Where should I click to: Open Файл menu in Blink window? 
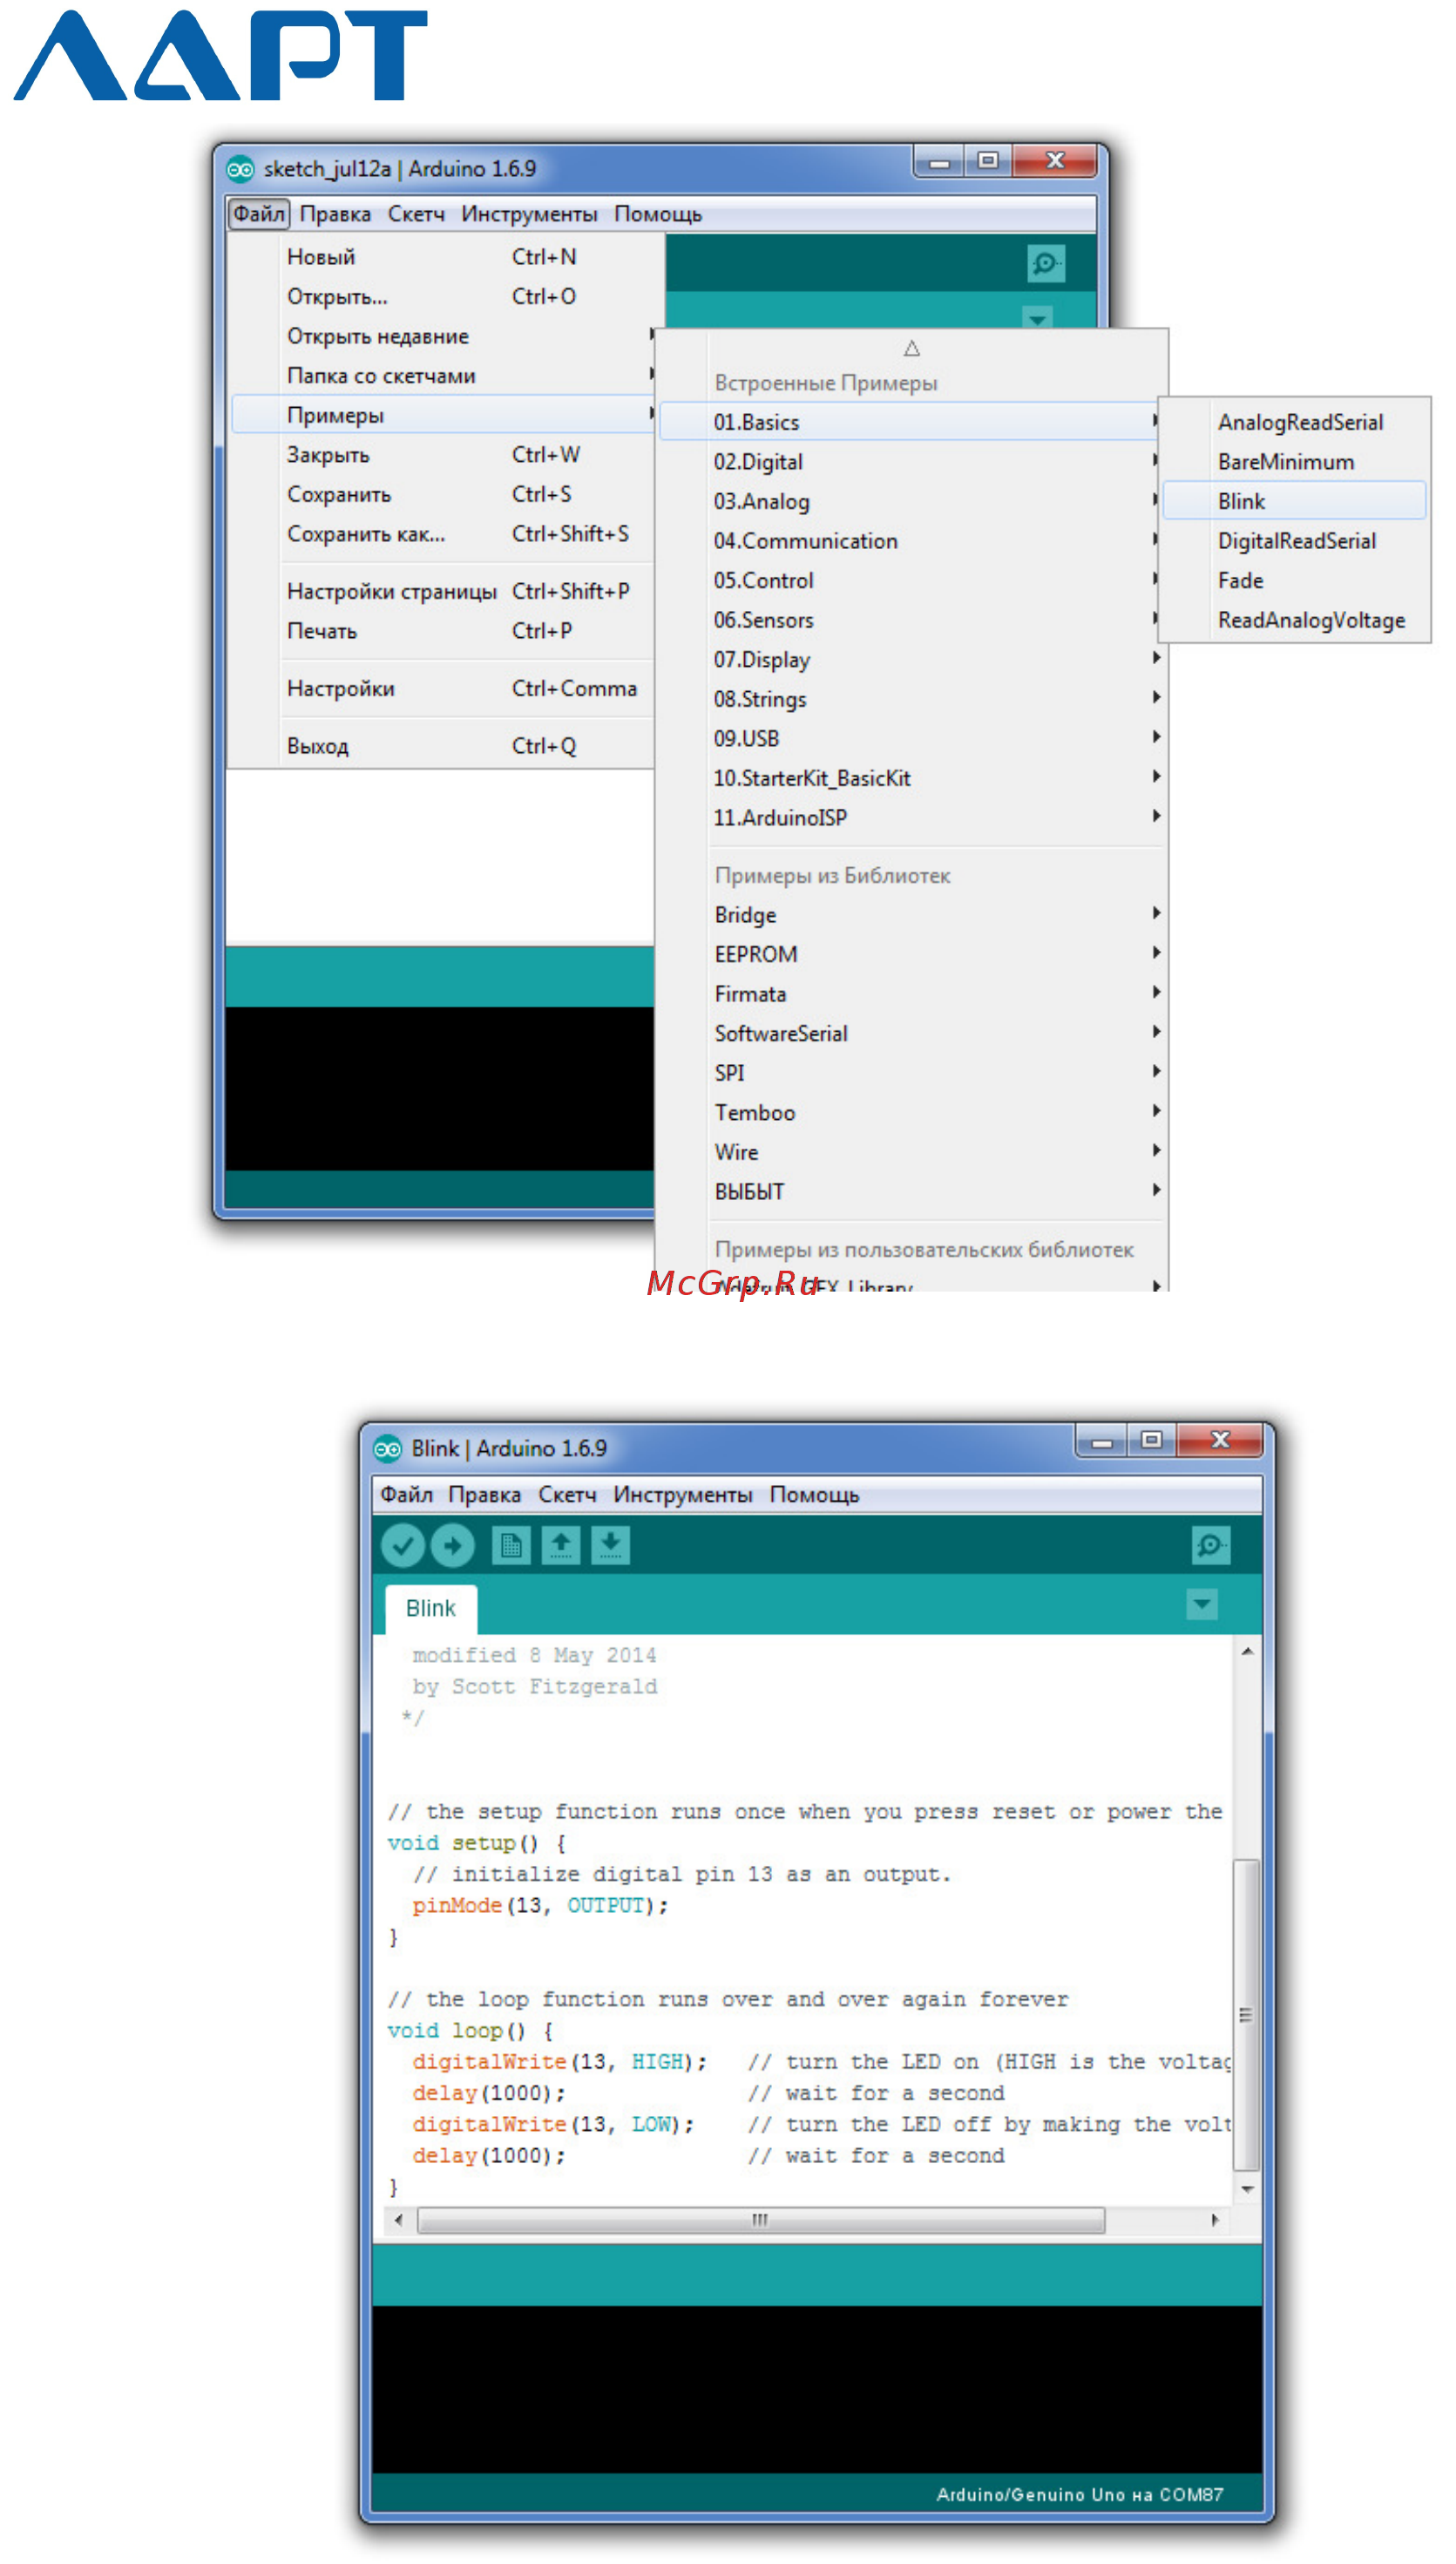[x=406, y=1495]
